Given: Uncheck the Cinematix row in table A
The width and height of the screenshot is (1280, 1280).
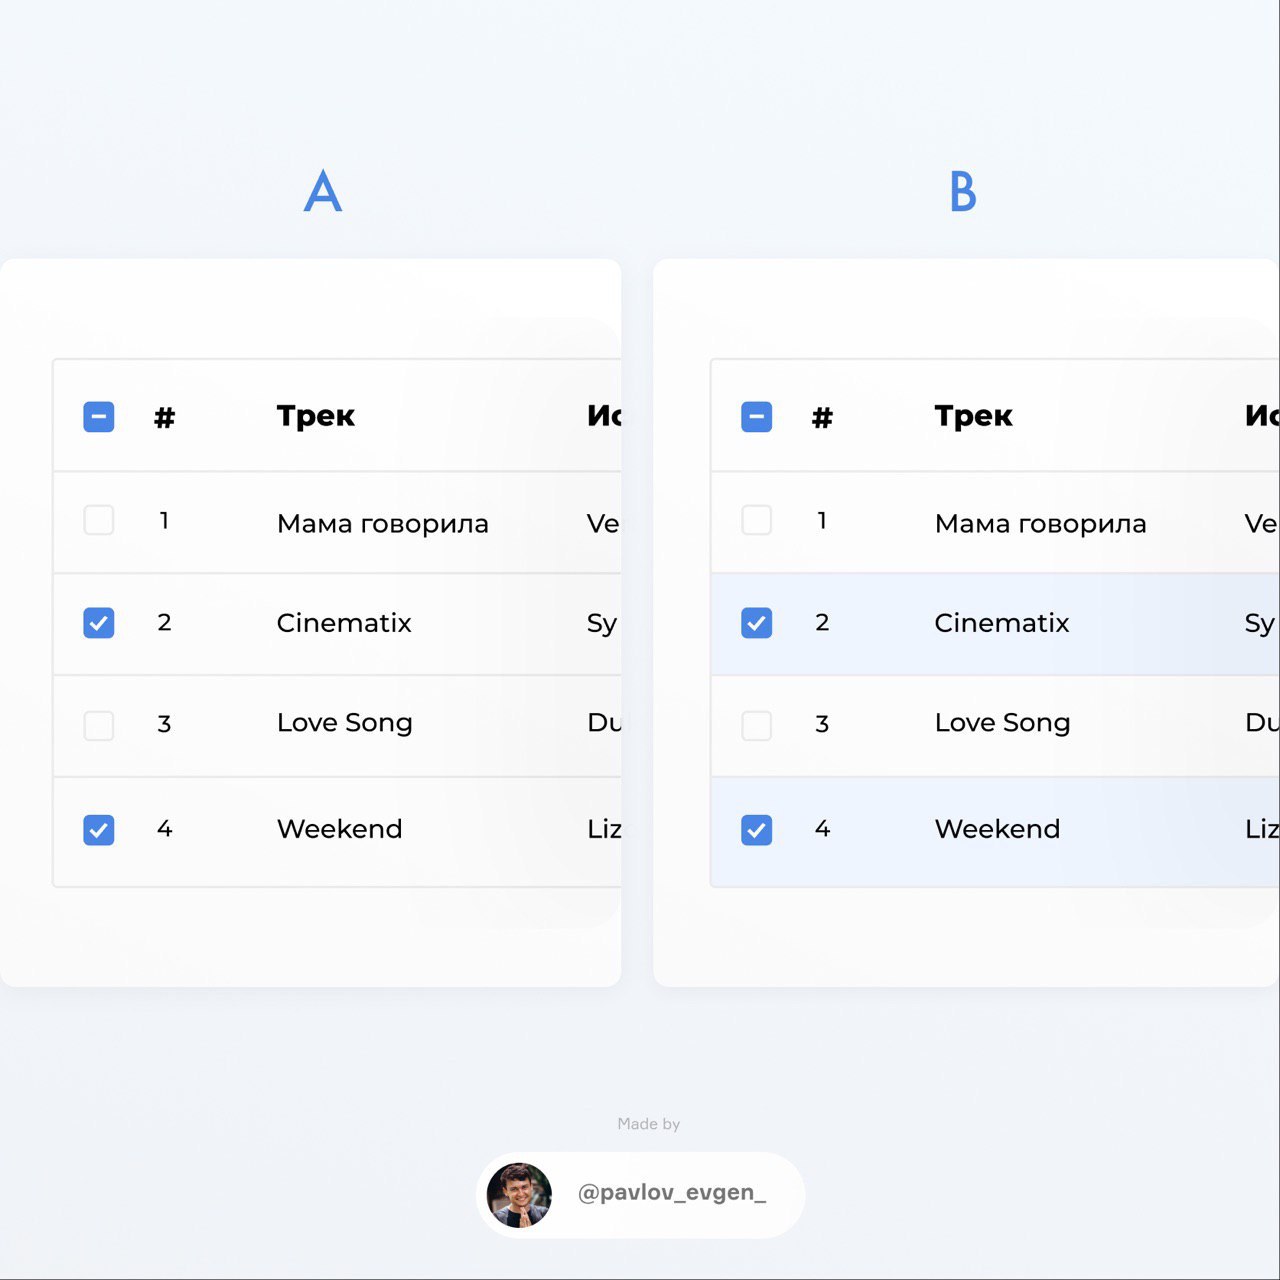Looking at the screenshot, I should pyautogui.click(x=99, y=623).
